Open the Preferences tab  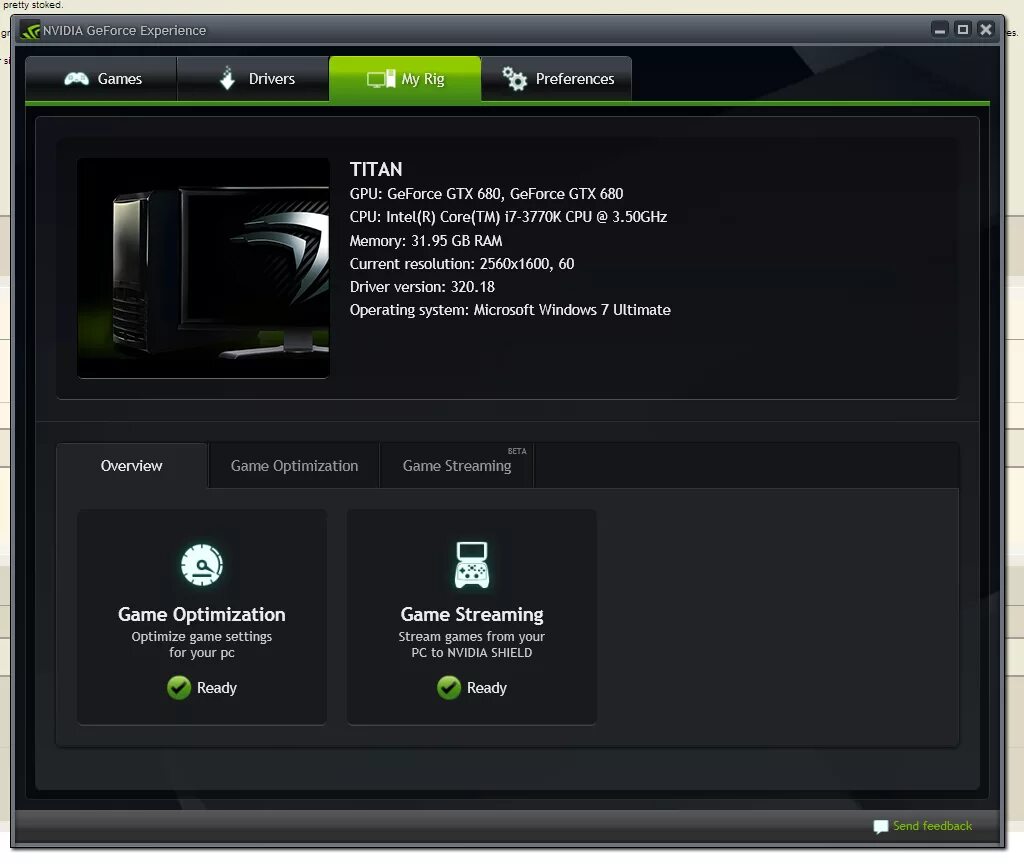click(556, 79)
